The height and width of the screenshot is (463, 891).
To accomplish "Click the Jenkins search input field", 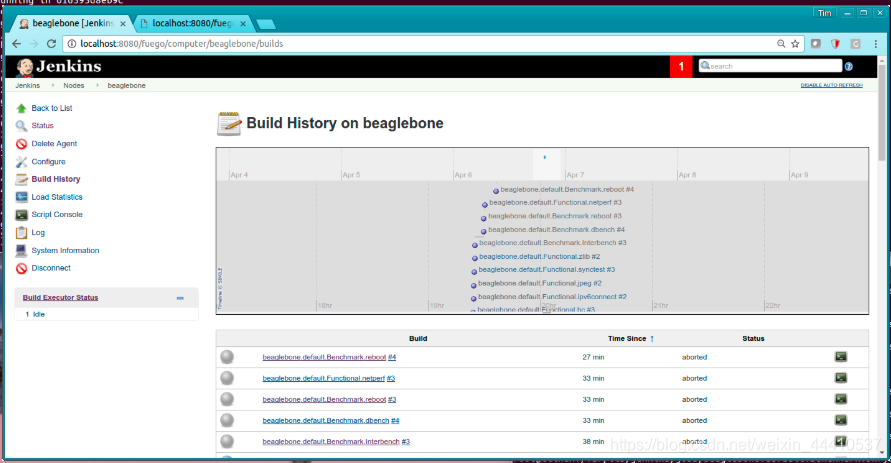I will point(770,66).
